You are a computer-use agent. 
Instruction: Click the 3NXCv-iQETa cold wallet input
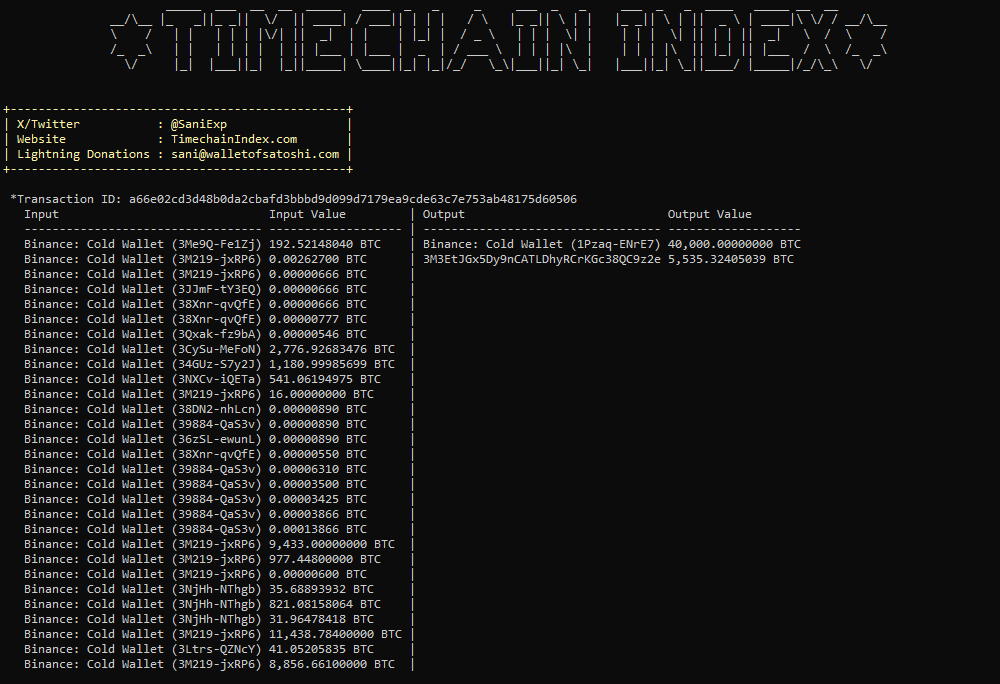point(133,378)
